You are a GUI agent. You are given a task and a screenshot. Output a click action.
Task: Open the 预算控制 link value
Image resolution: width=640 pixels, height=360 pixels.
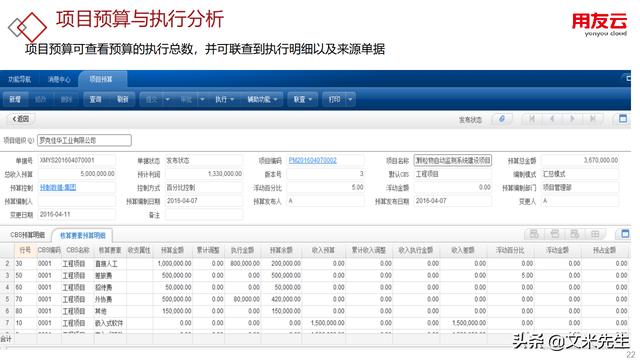pos(58,187)
